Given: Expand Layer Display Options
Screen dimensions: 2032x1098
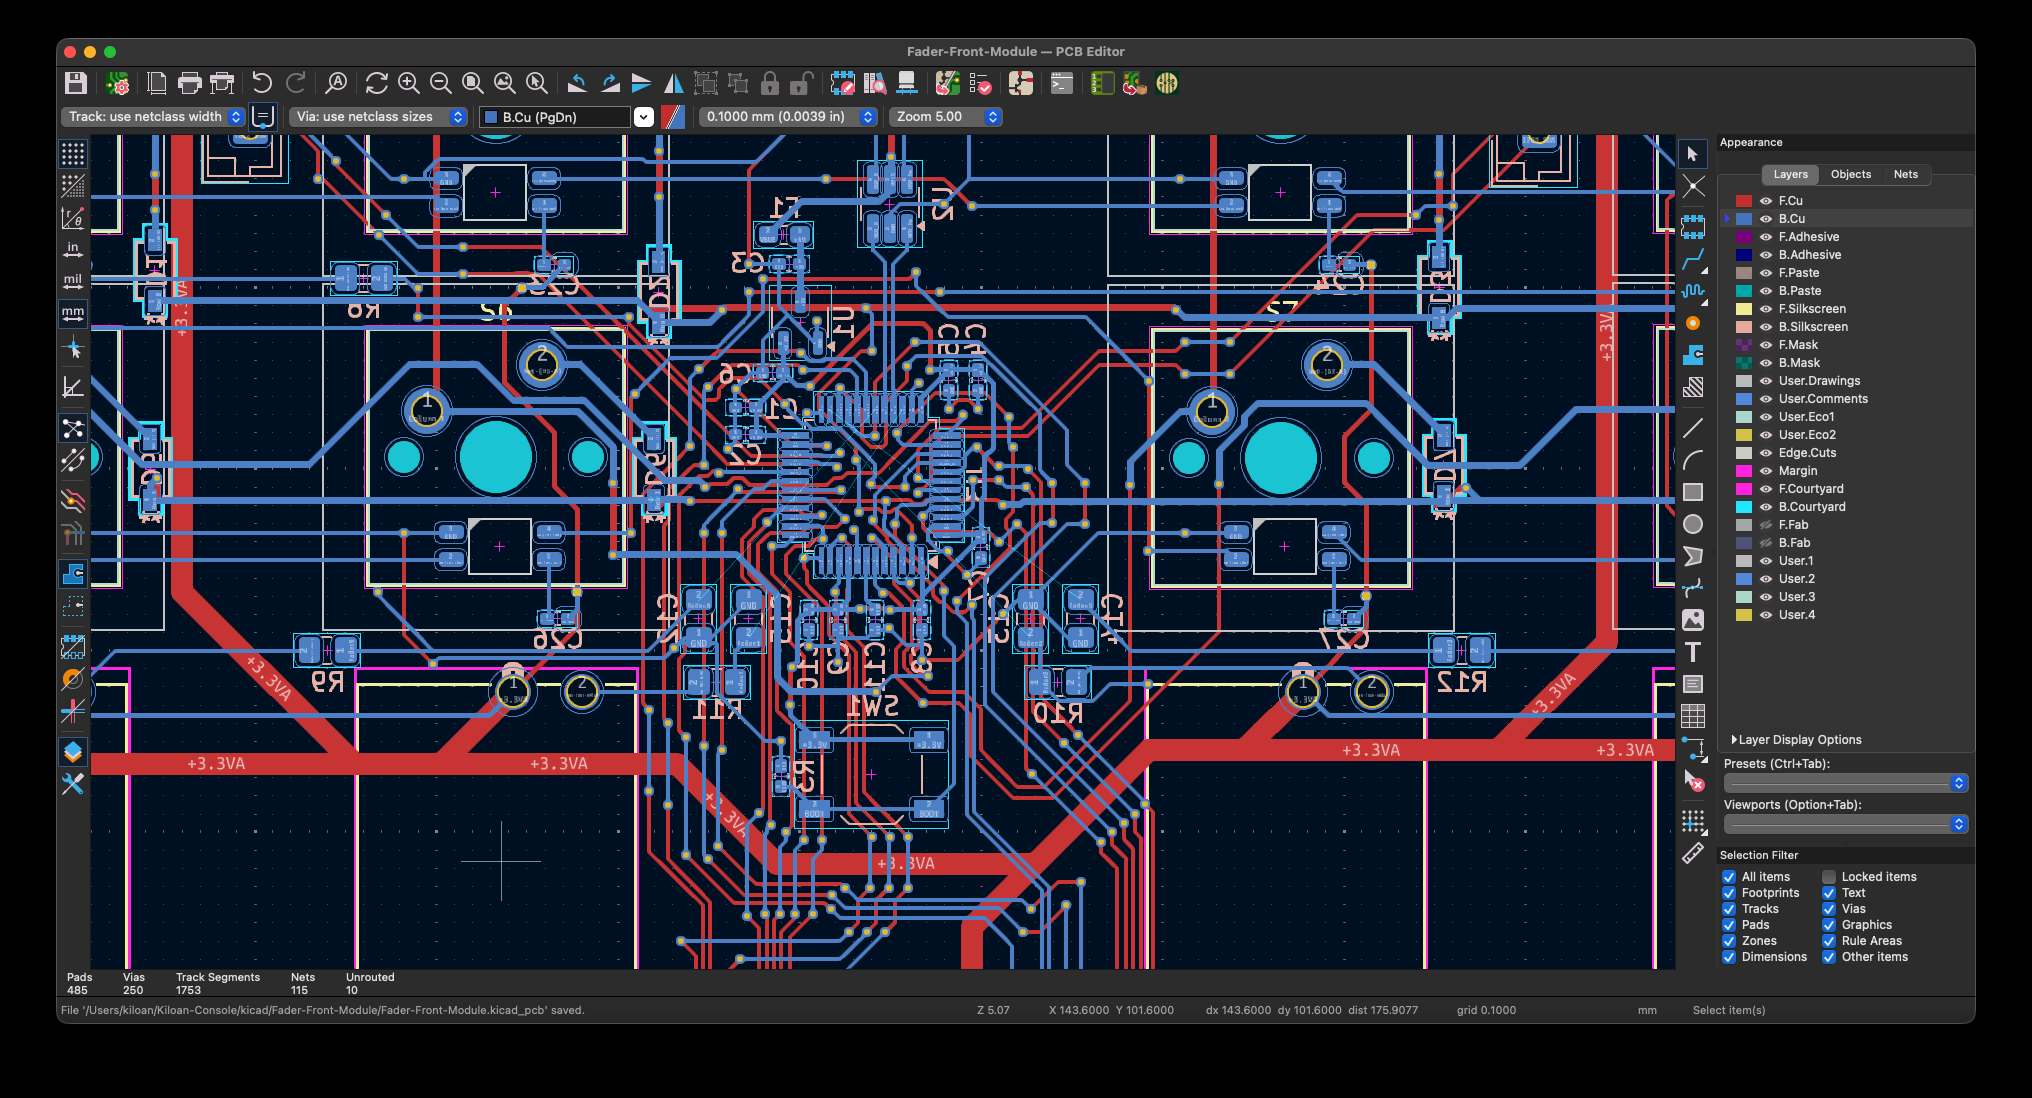Looking at the screenshot, I should pyautogui.click(x=1798, y=740).
